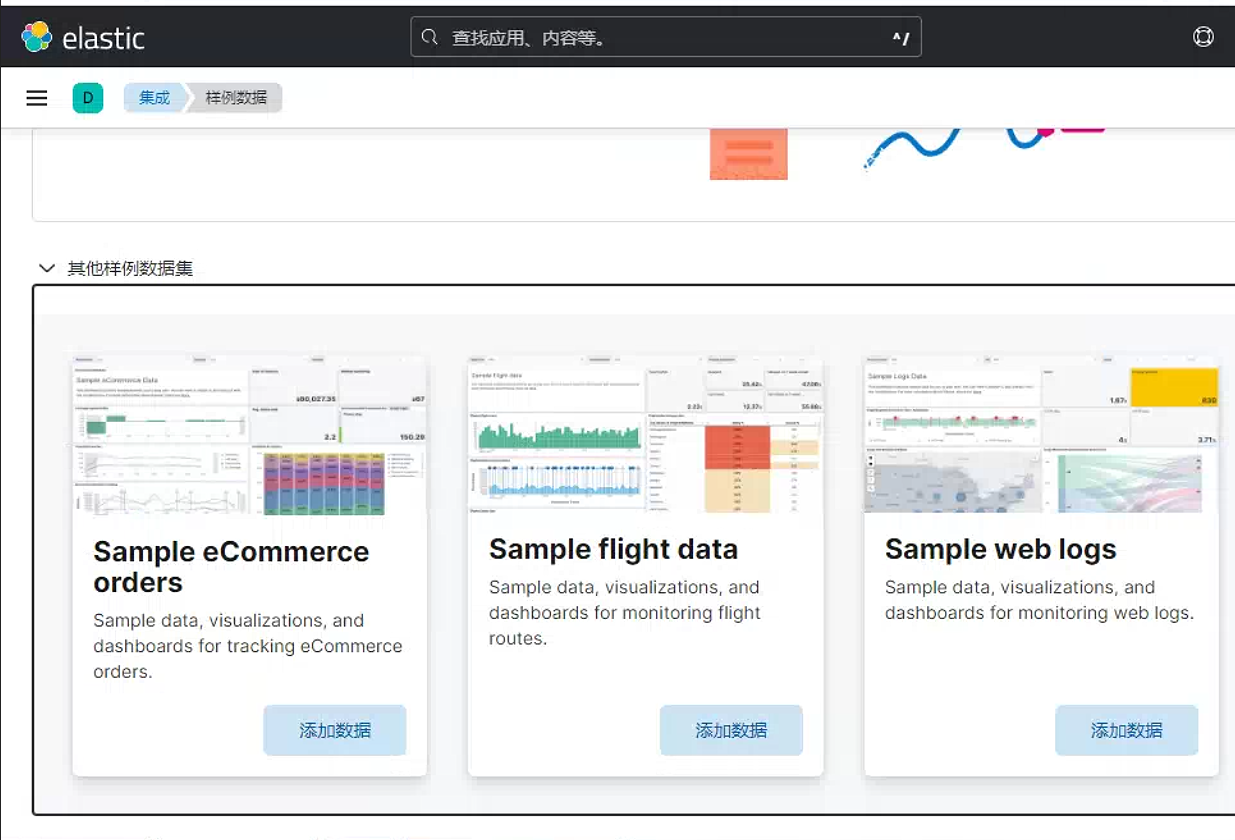Add data for Sample flight data

click(731, 730)
